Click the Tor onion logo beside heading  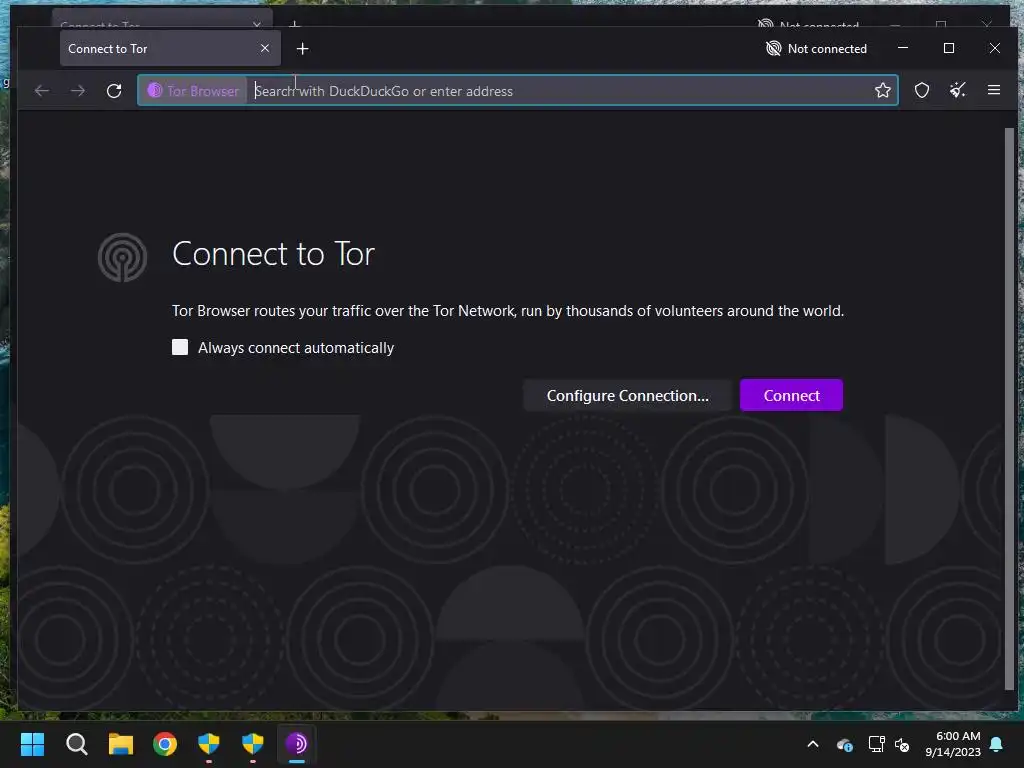click(122, 257)
